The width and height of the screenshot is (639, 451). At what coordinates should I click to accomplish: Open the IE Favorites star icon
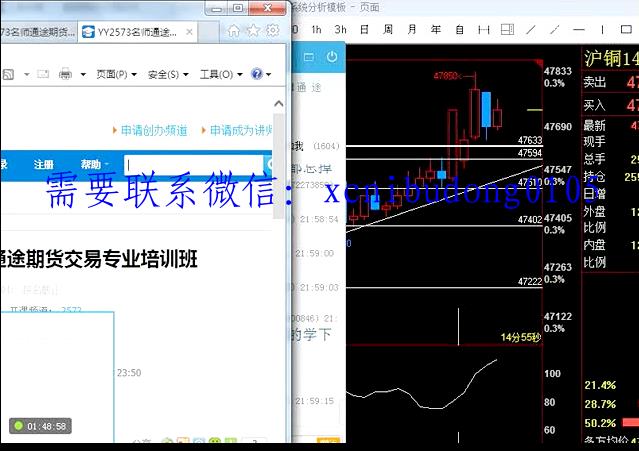[253, 31]
